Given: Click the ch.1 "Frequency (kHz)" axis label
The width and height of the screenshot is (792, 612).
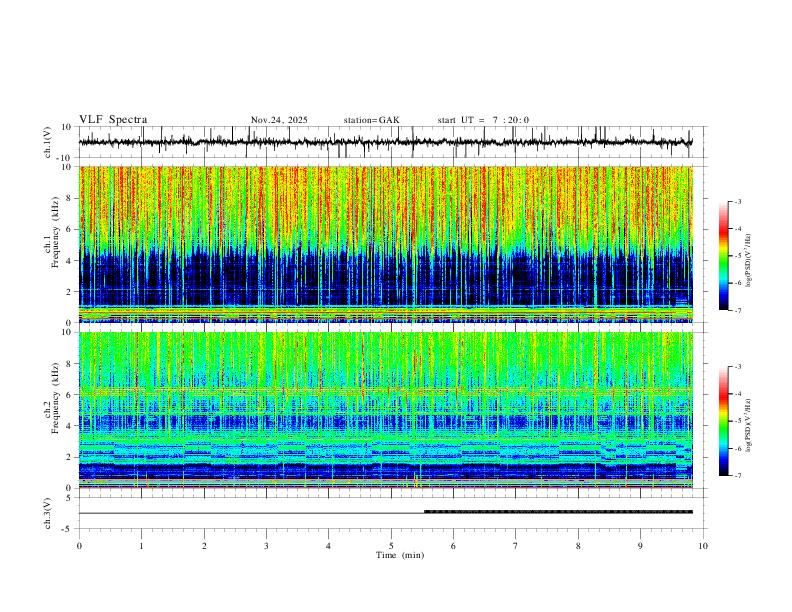Looking at the screenshot, I should coord(56,233).
